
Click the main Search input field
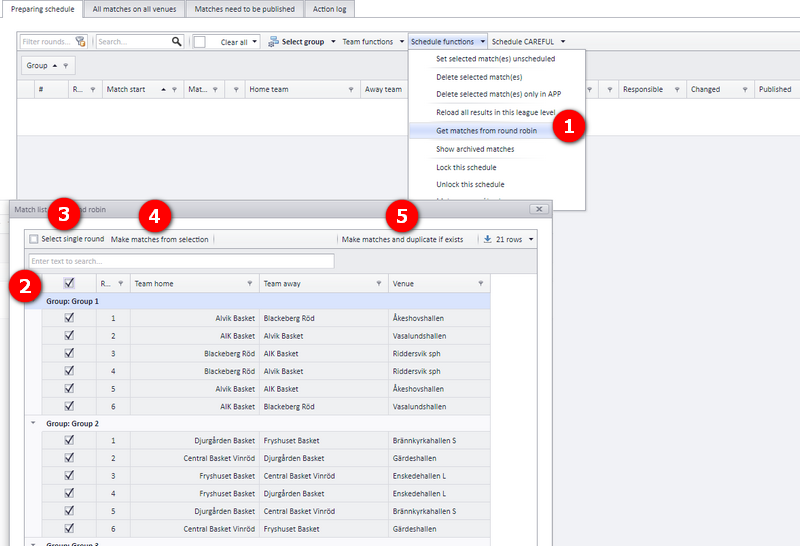[x=134, y=42]
